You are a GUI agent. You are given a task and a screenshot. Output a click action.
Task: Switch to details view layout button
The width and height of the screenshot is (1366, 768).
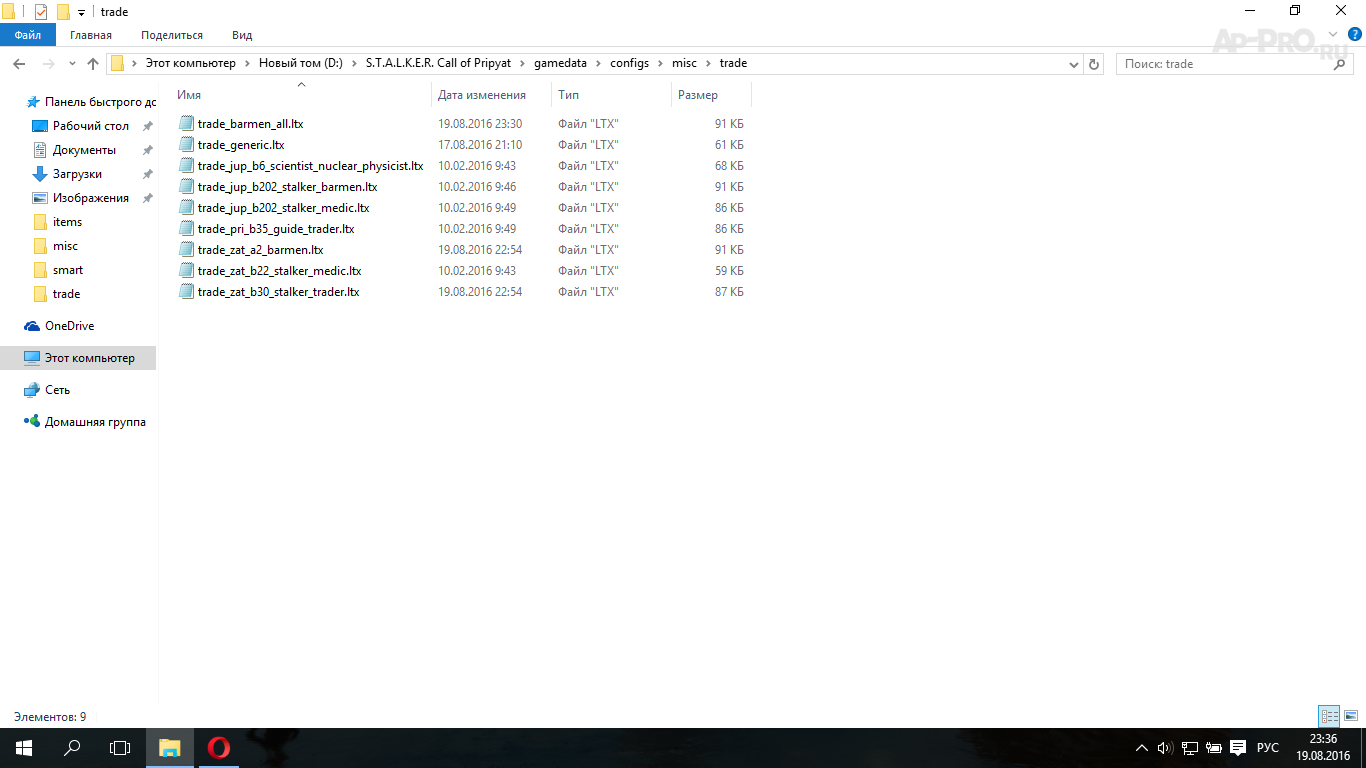coord(1329,716)
